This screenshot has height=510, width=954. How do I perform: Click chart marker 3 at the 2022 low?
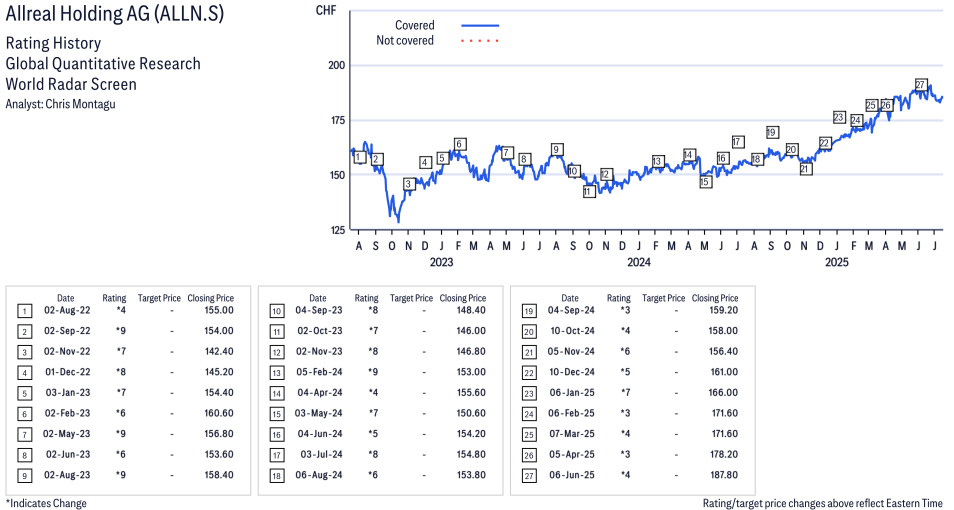tap(409, 184)
